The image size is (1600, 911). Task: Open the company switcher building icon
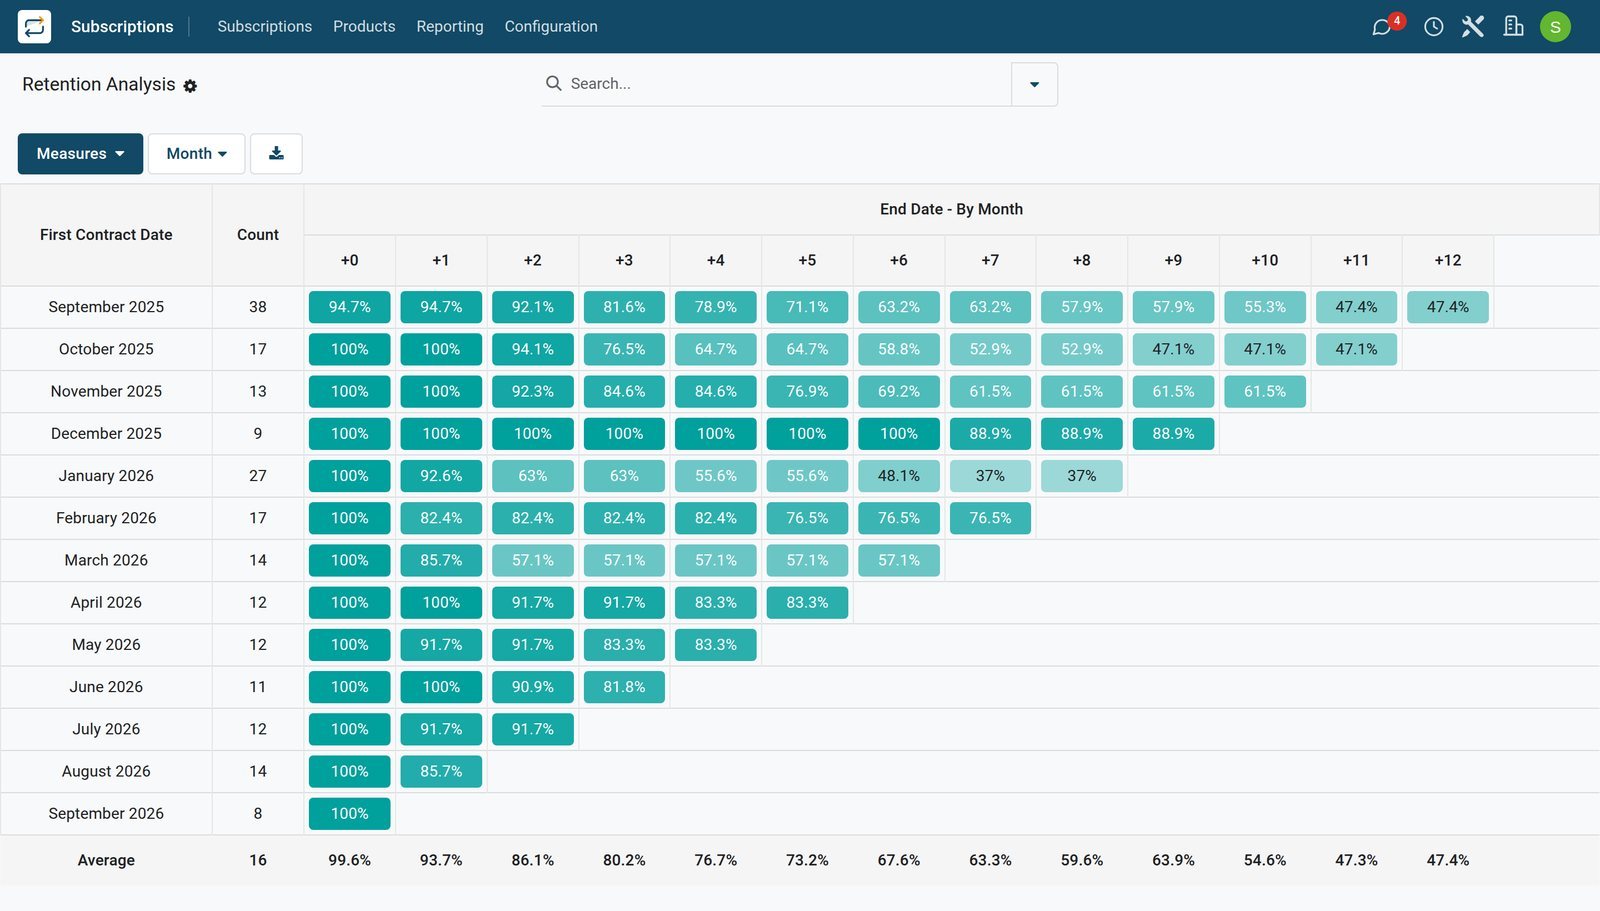(x=1513, y=26)
